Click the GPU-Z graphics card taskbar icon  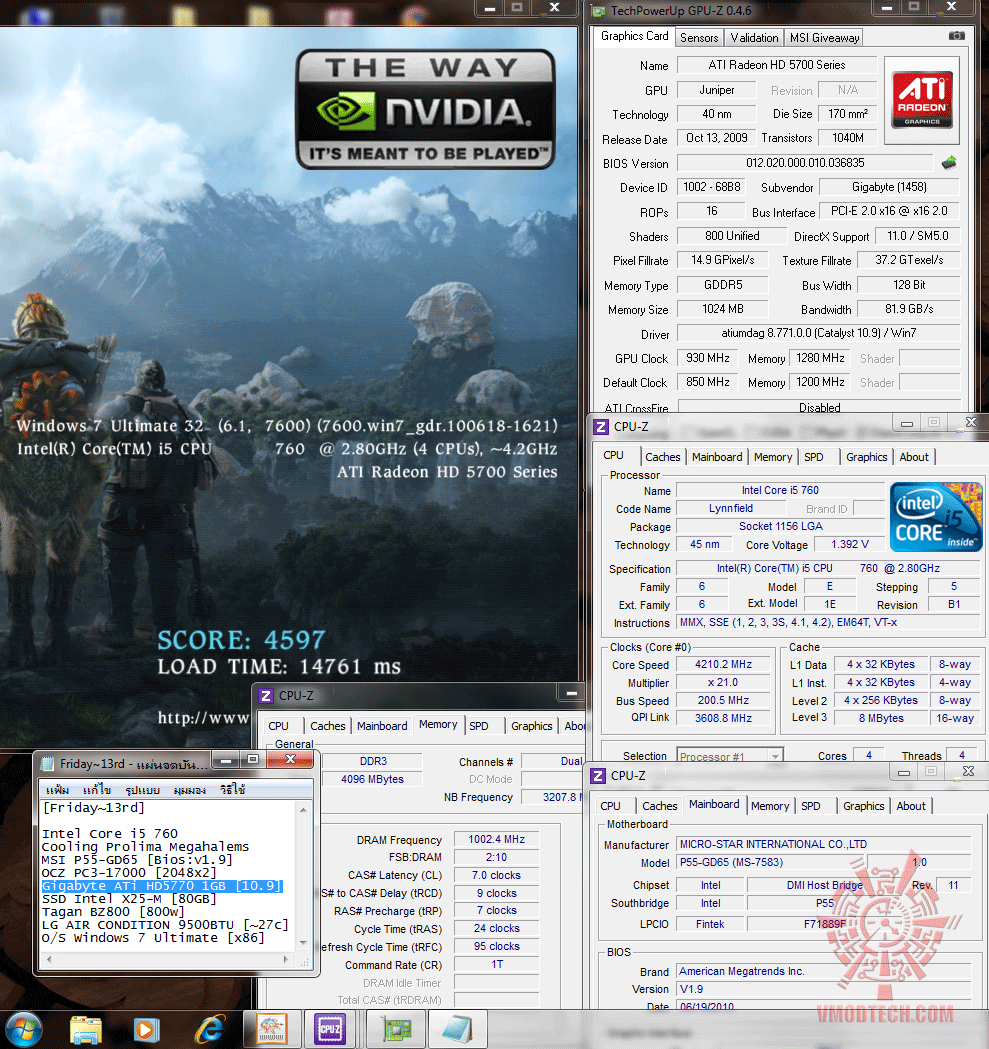coord(396,1029)
